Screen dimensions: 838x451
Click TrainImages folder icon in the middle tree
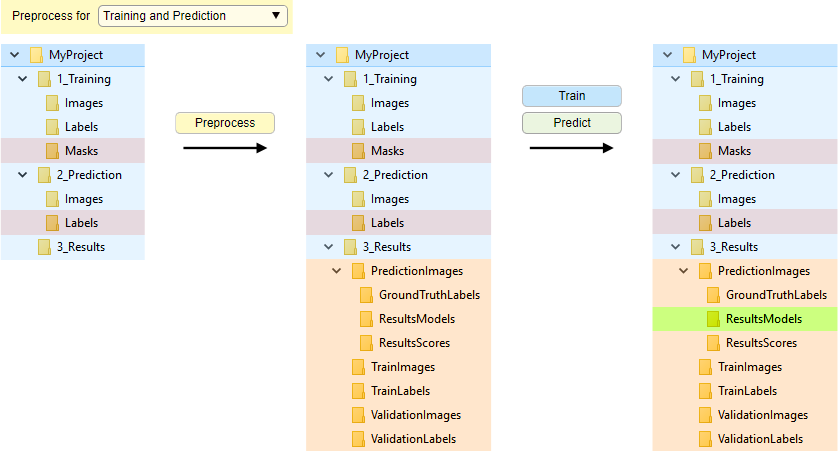click(x=358, y=367)
